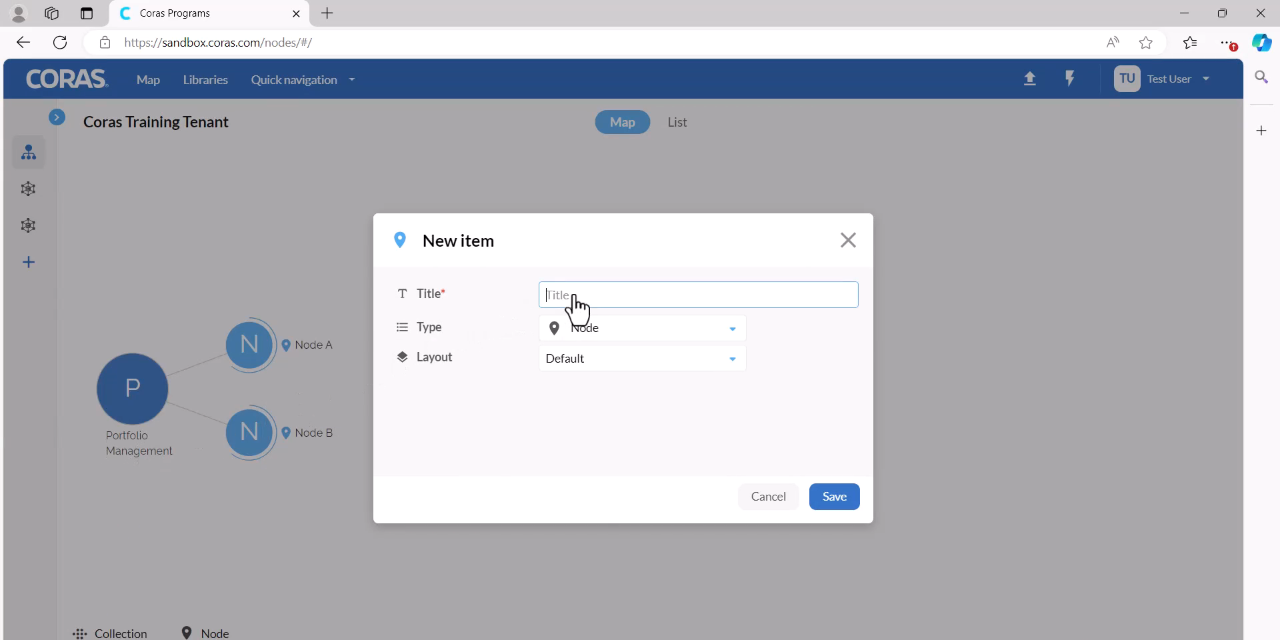Add this page to favorites
Image resolution: width=1280 pixels, height=640 pixels.
click(x=1146, y=42)
